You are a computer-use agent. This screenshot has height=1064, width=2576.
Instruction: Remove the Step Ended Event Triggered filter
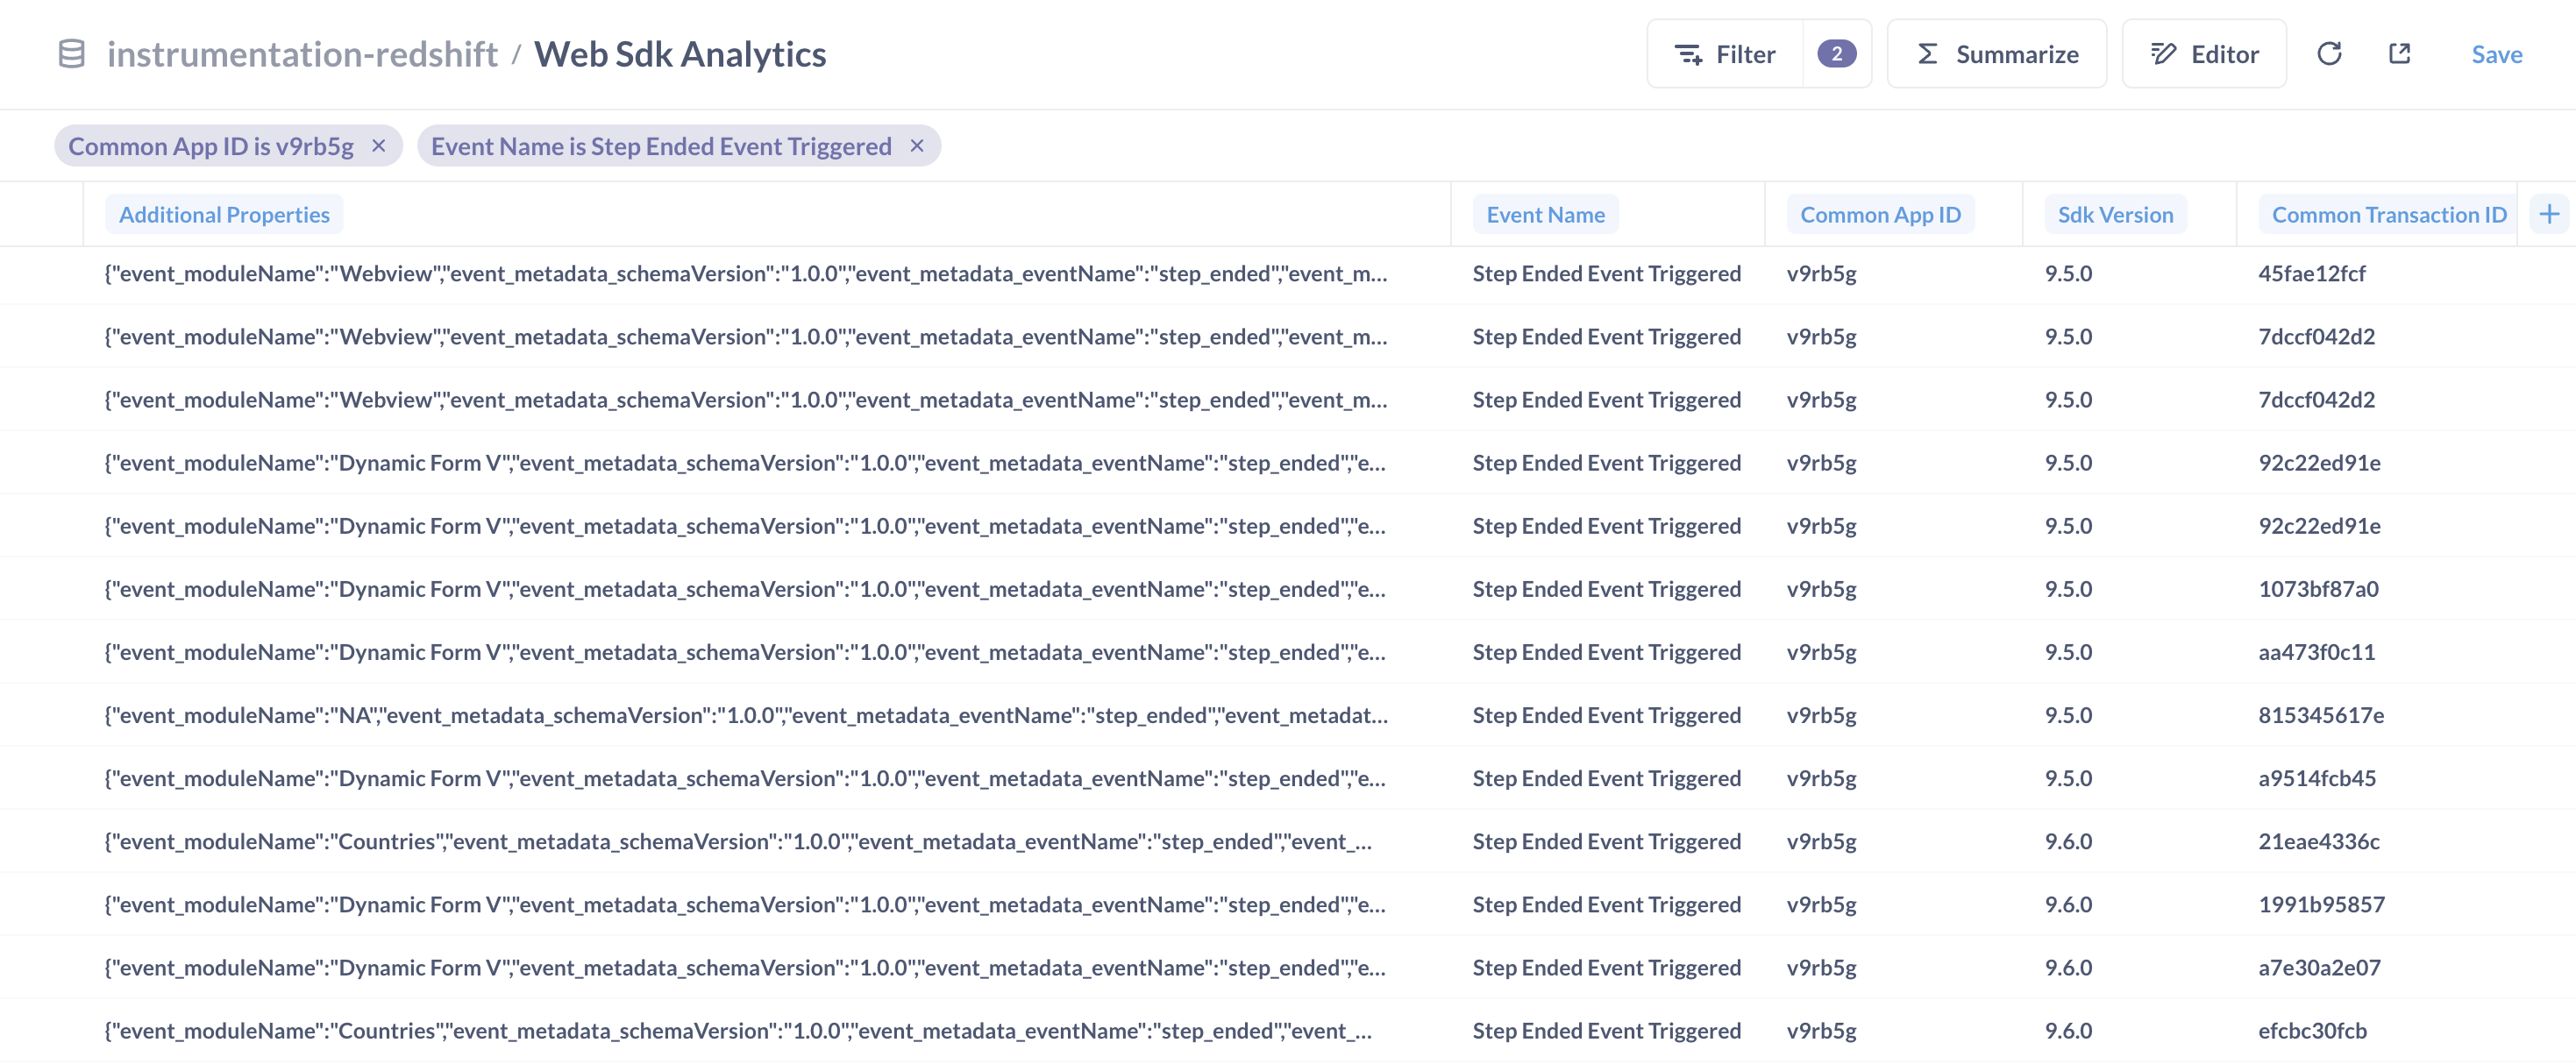917,145
